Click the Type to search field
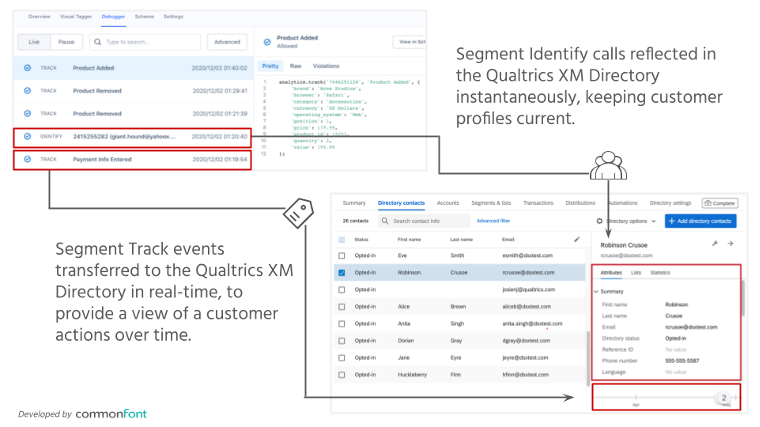 pyautogui.click(x=145, y=42)
